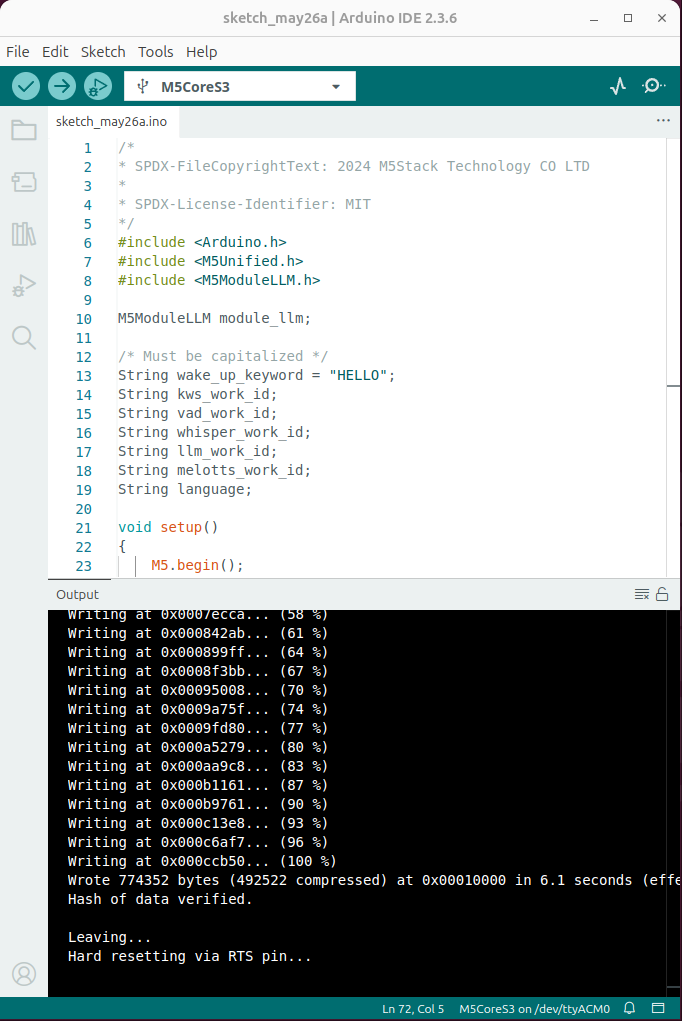The height and width of the screenshot is (1021, 682).
Task: Click 'M5ModuleLLM module_llm;' declaration
Action: [214, 318]
